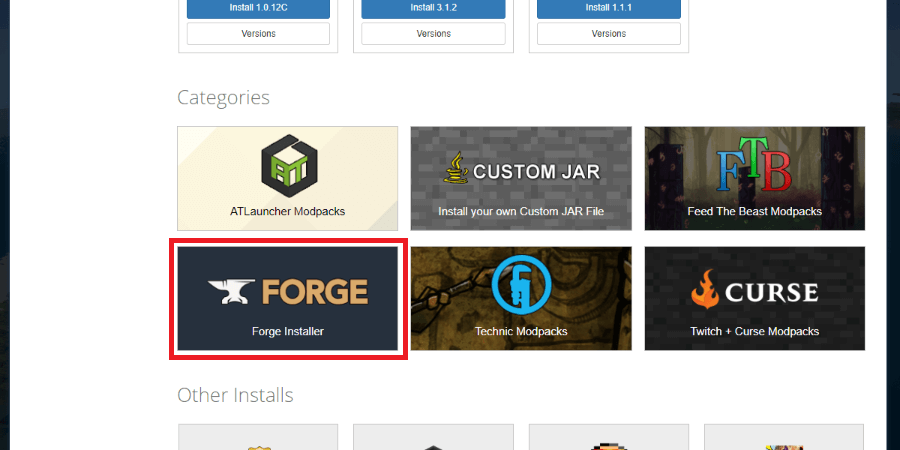900x450 pixels.
Task: Click the Install 1.1.1 button
Action: pos(609,9)
